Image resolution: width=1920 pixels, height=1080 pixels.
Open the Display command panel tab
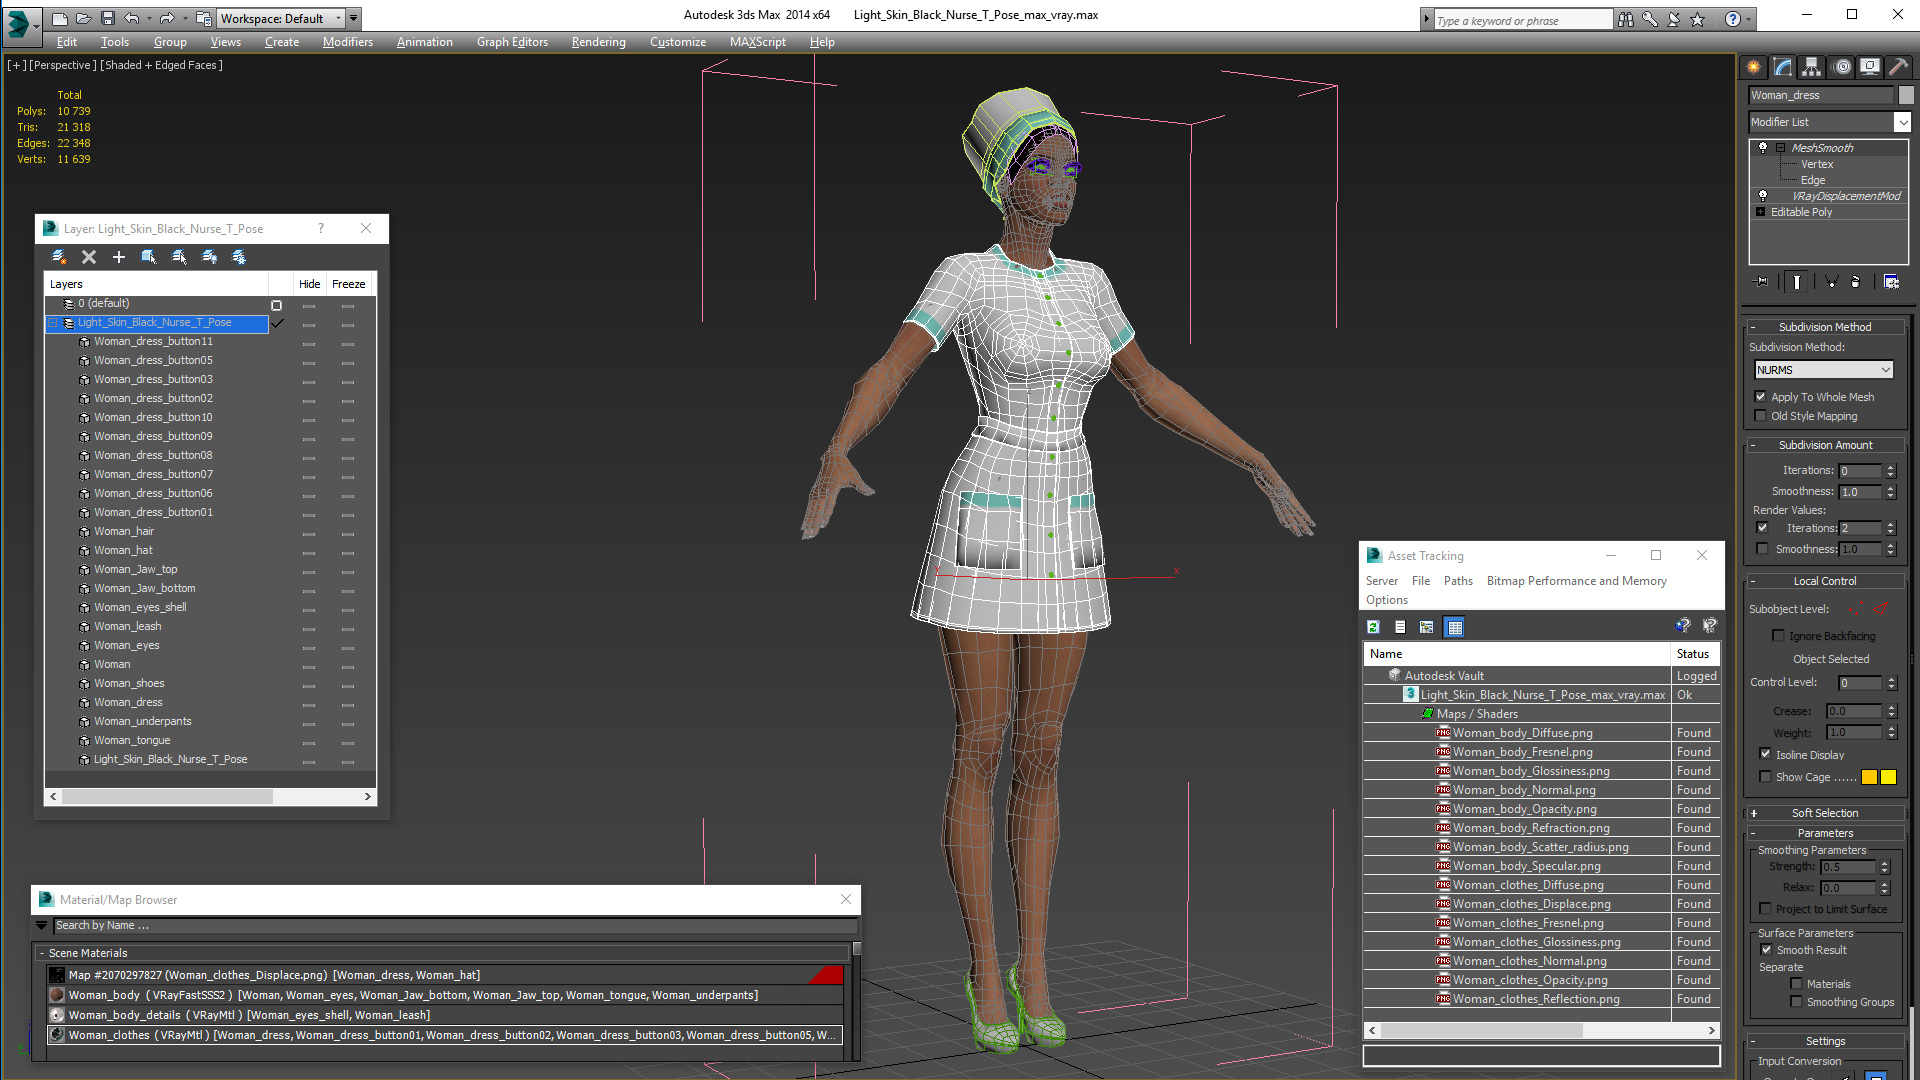(x=1870, y=67)
